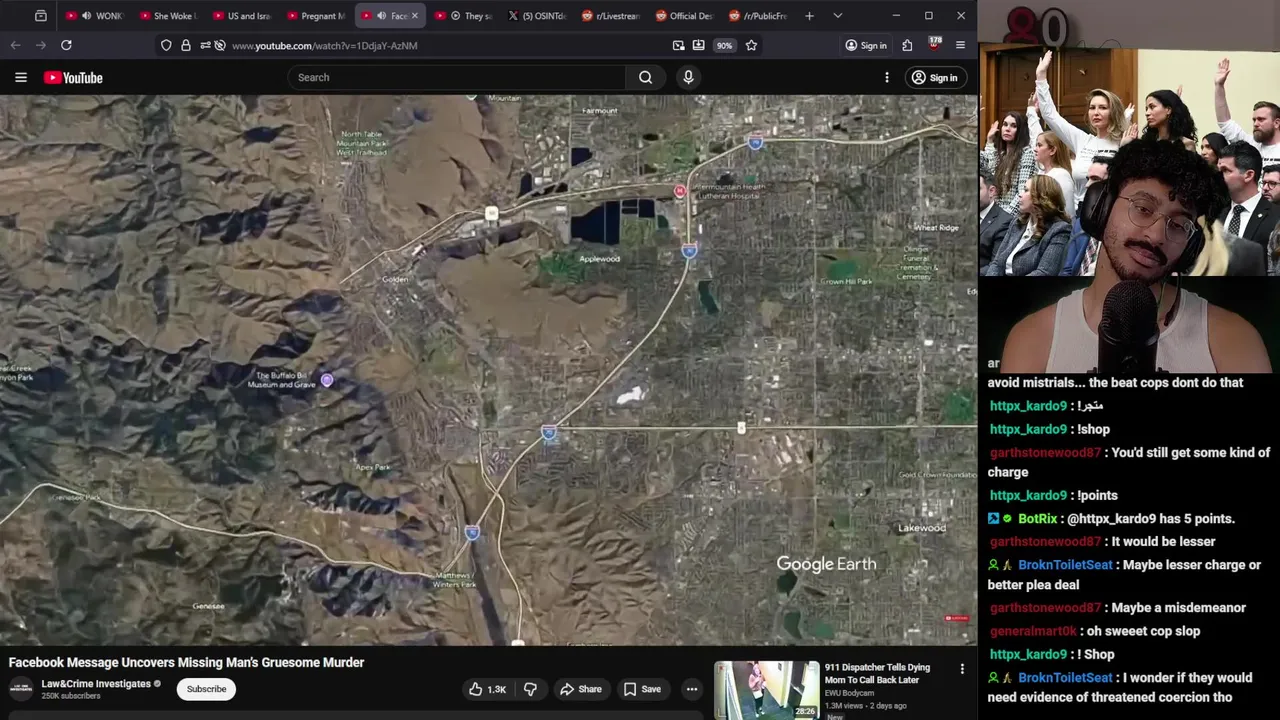Screen dimensions: 1280x720
Task: Click YouTube Sign in button in header
Action: click(934, 77)
